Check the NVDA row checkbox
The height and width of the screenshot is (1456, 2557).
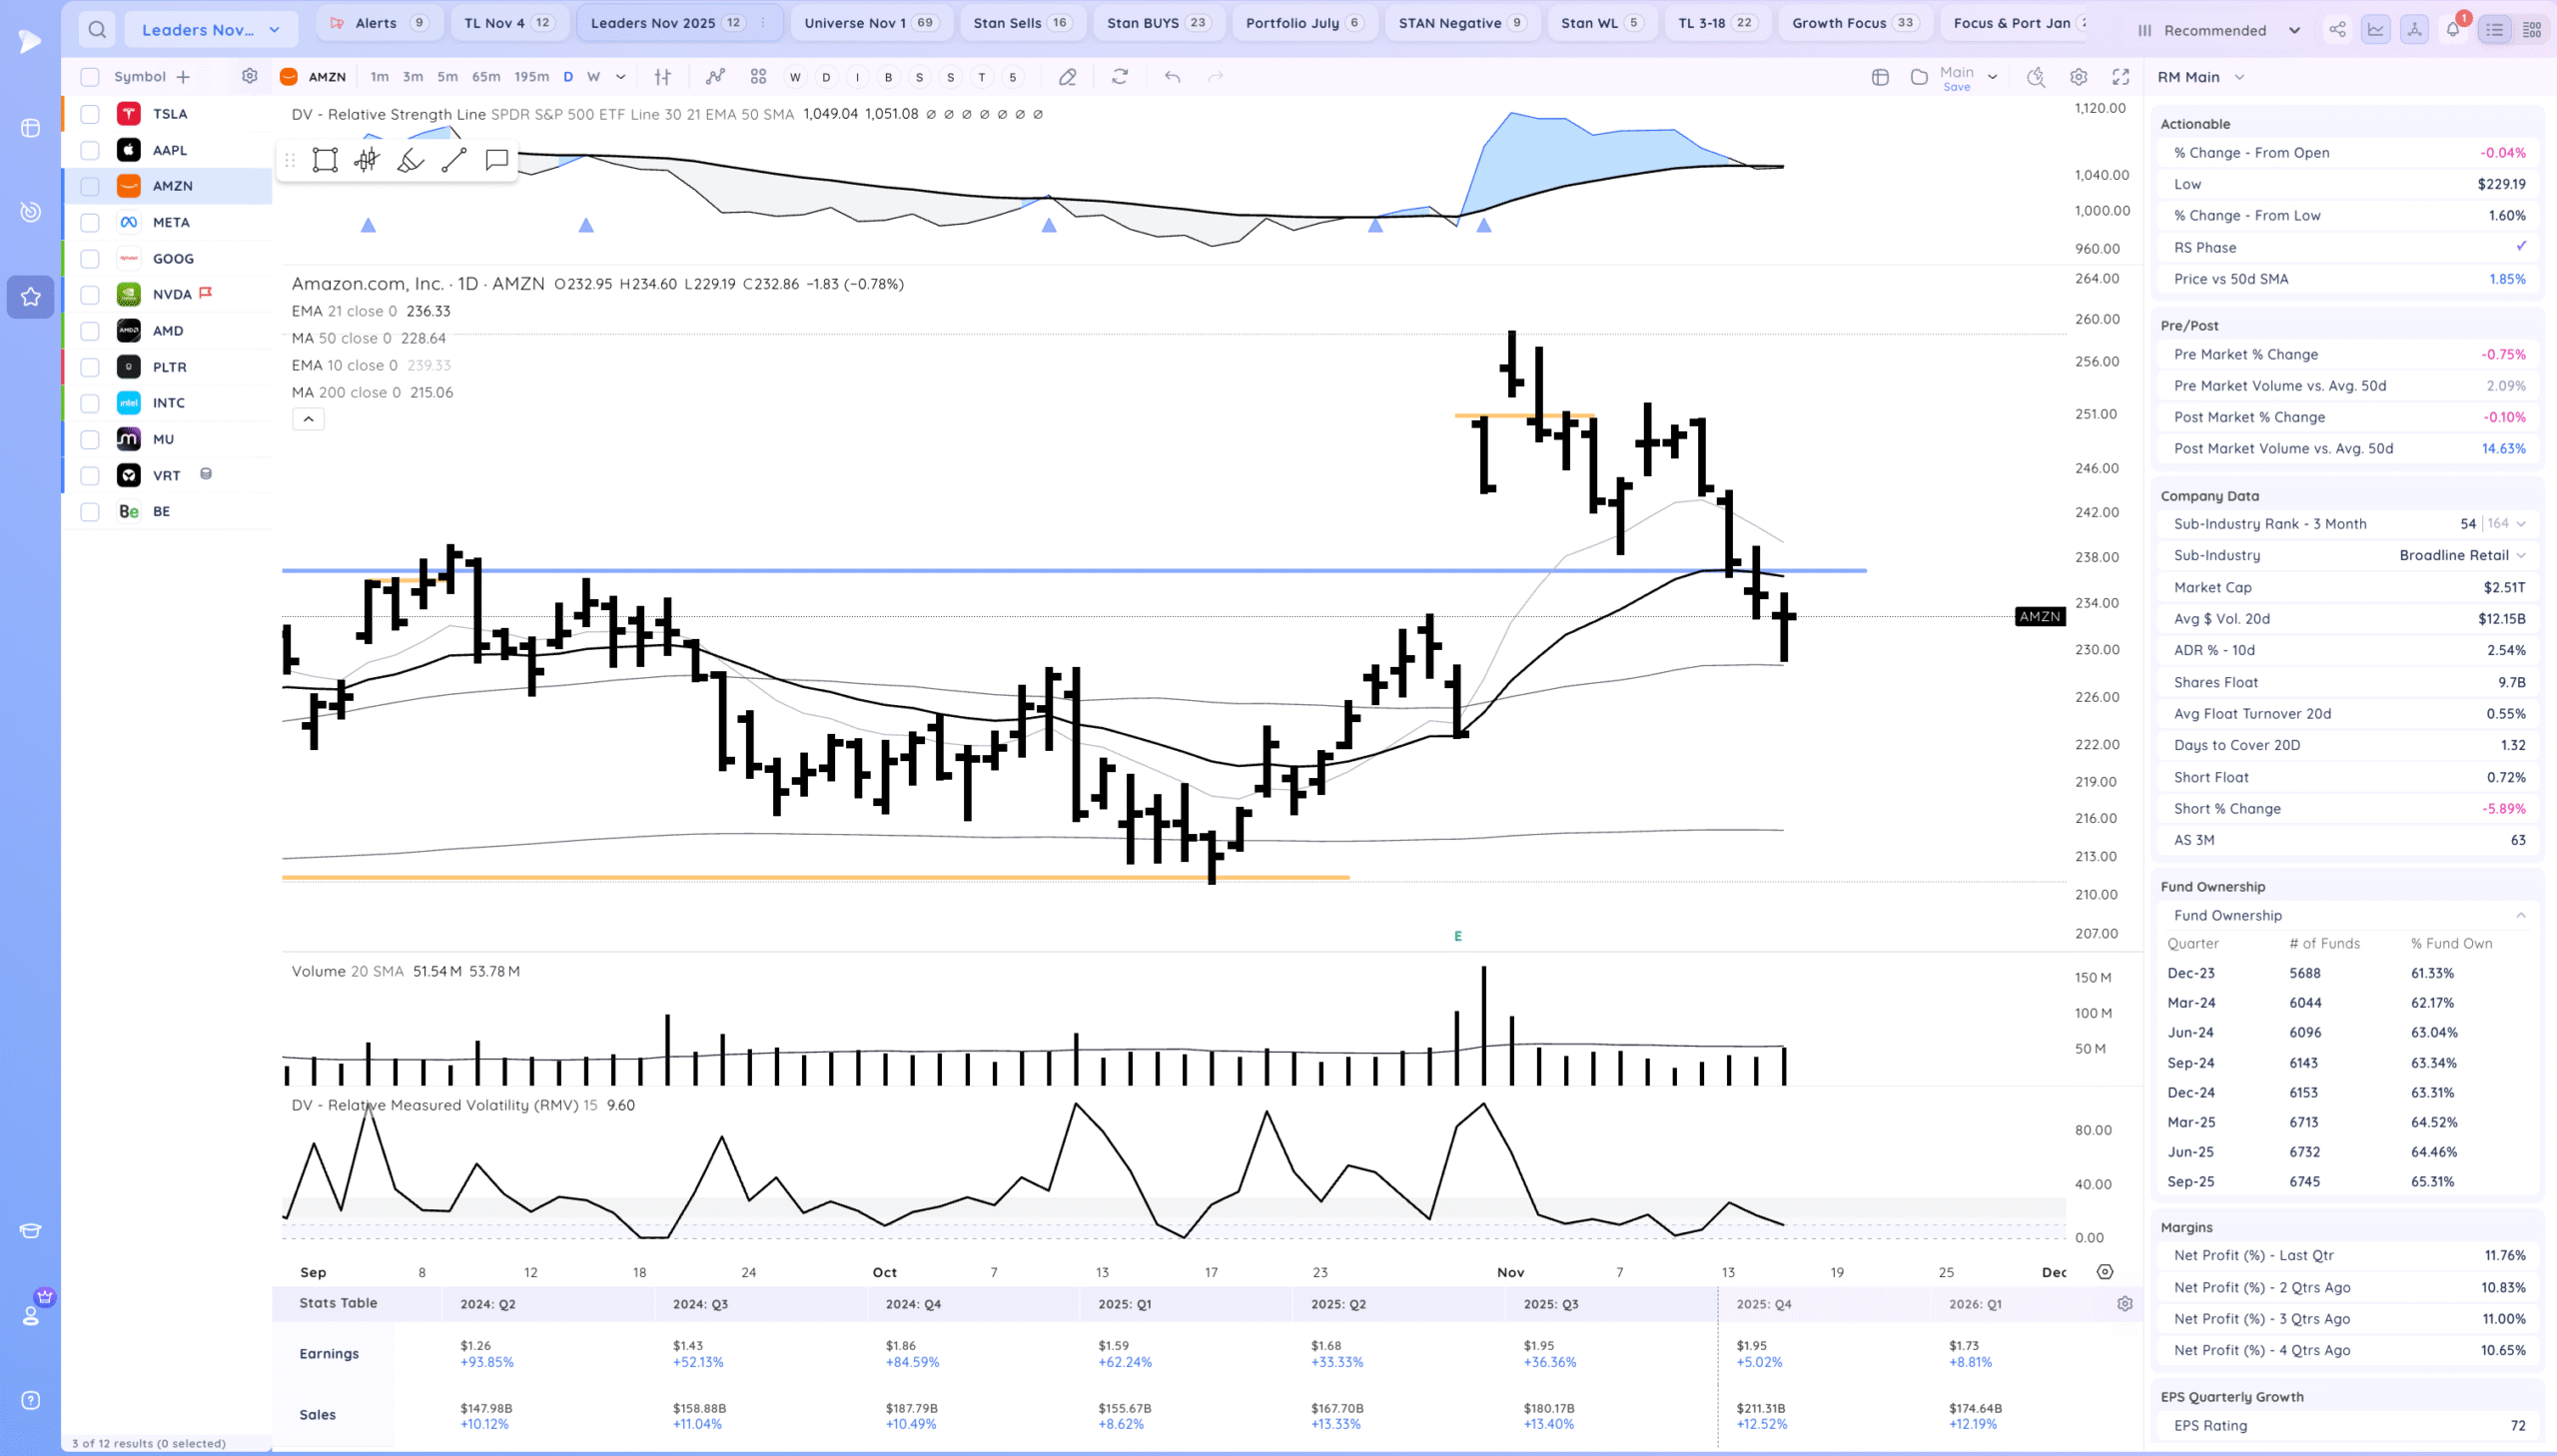90,295
